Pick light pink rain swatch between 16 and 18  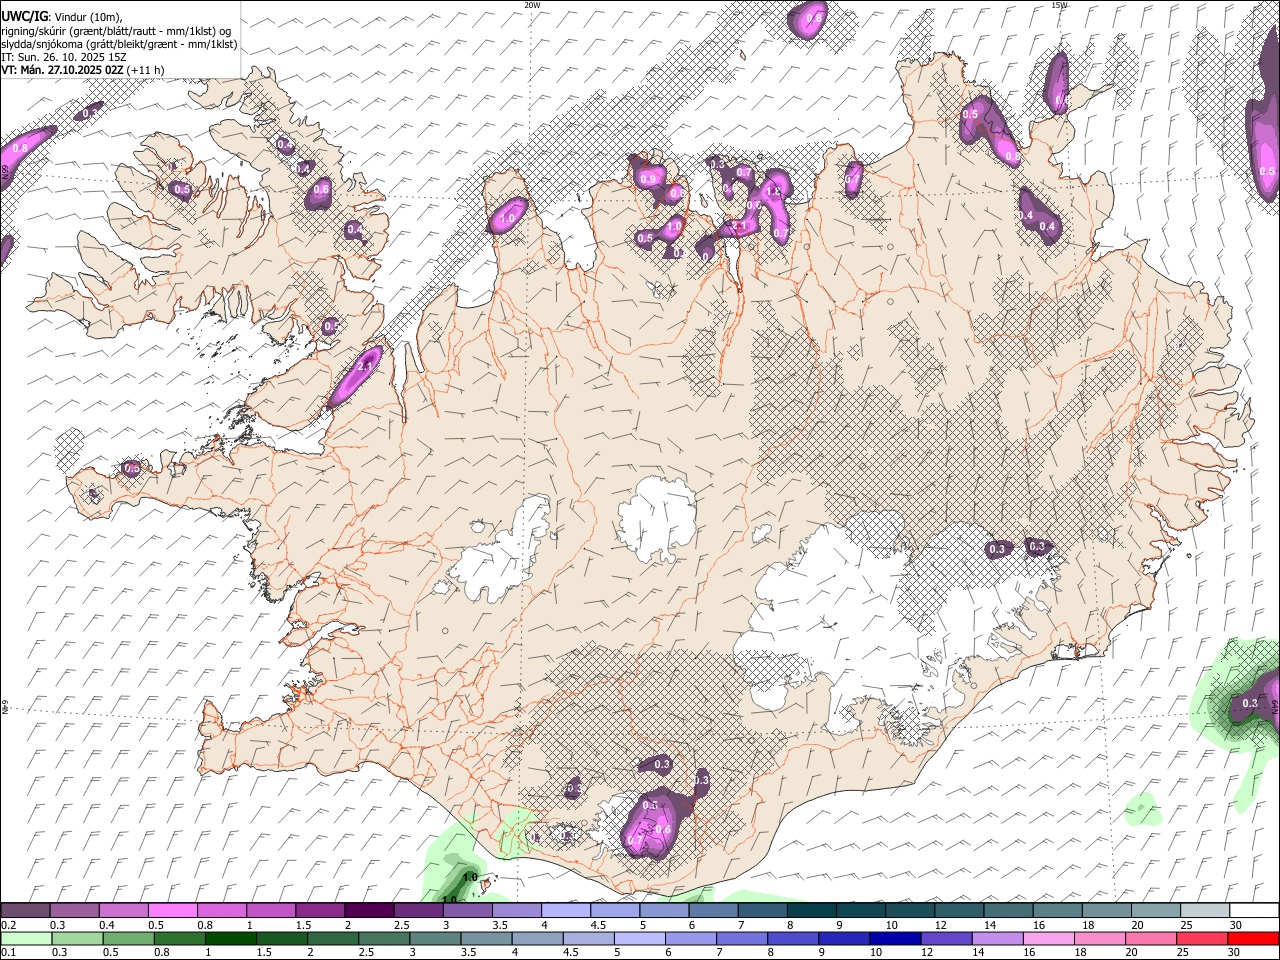tap(1047, 938)
